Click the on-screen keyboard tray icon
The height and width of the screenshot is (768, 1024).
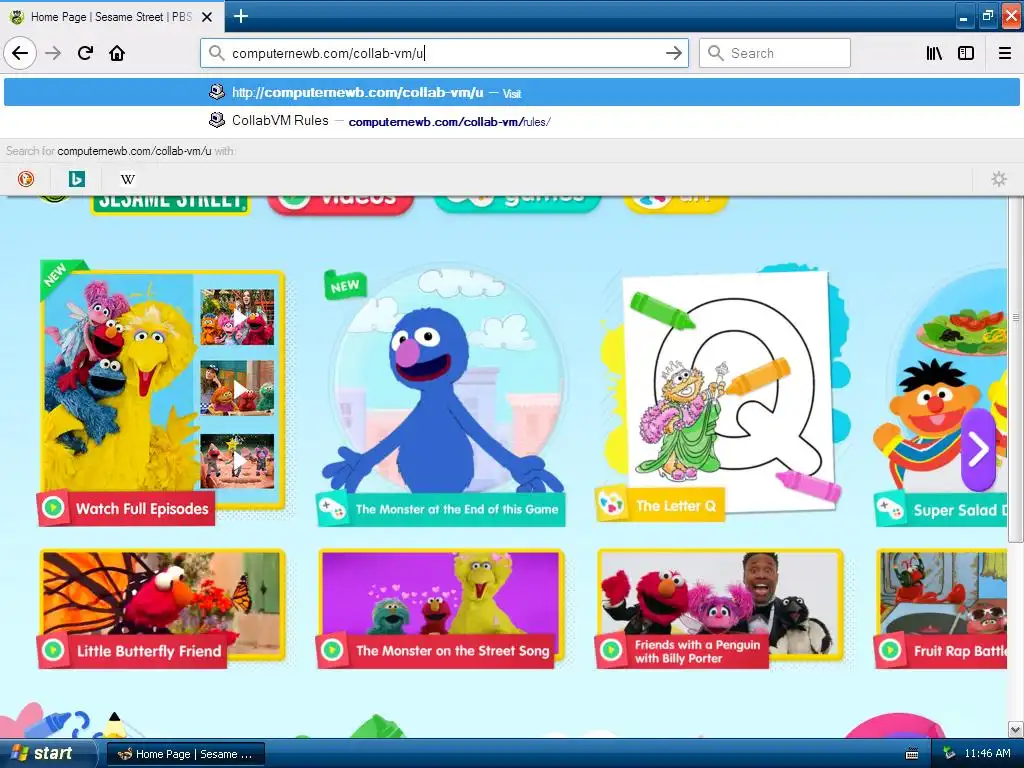[x=912, y=754]
